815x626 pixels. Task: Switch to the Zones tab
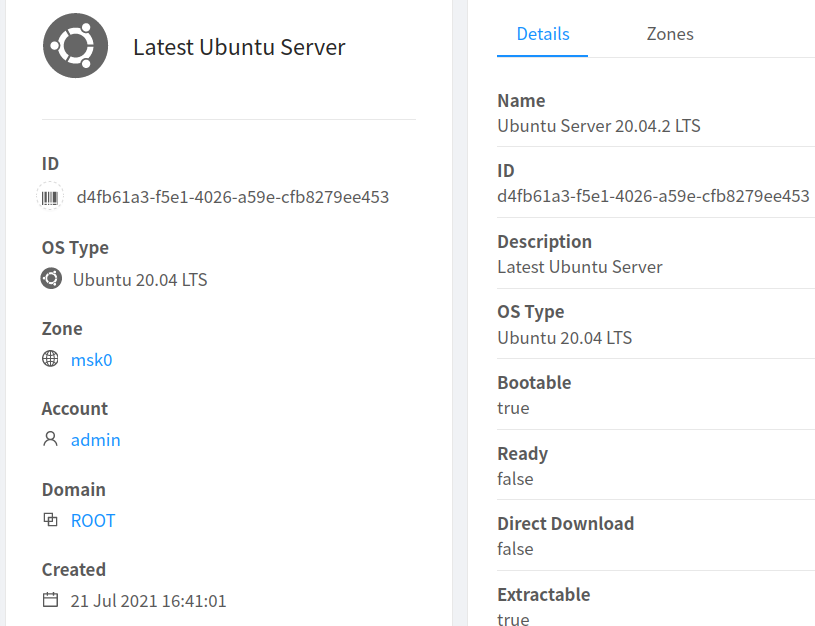(669, 33)
